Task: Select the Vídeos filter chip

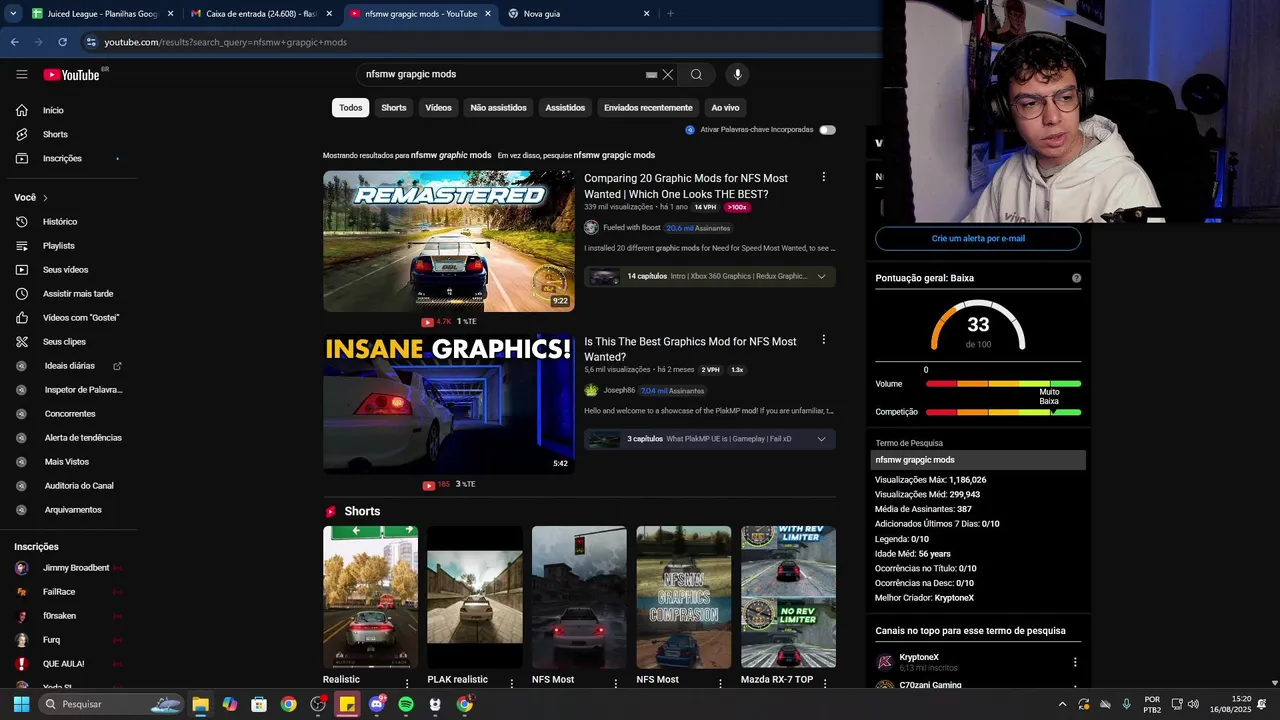Action: coord(438,108)
